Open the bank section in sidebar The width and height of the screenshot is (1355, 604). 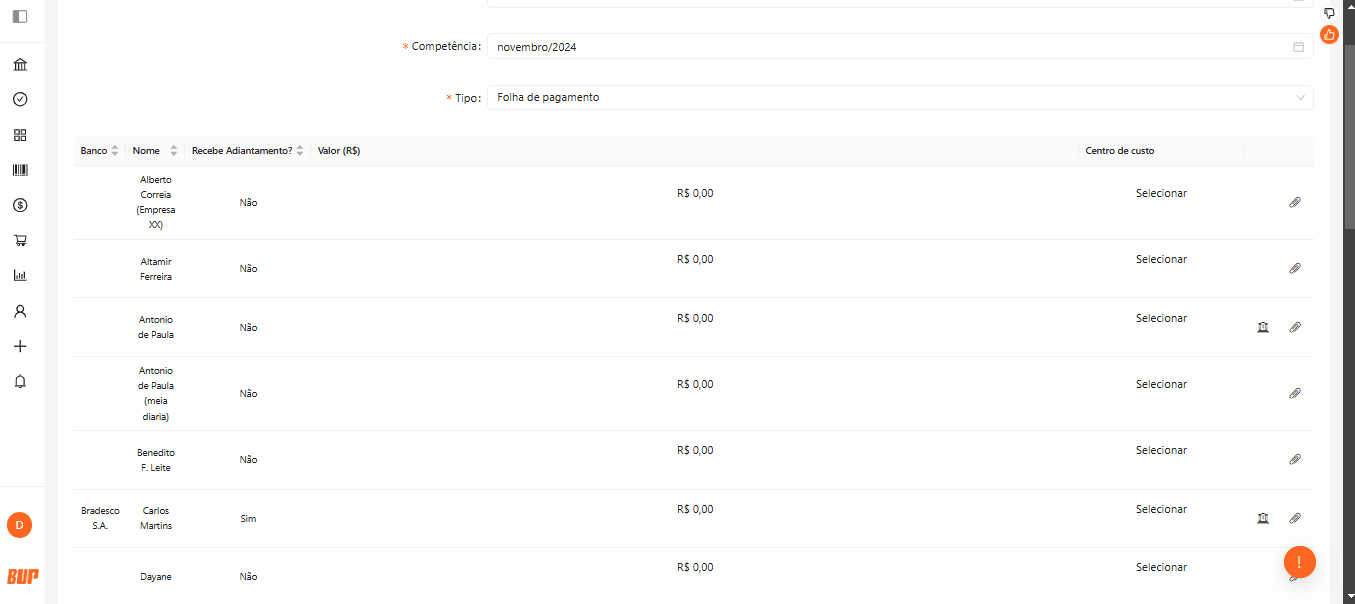pyautogui.click(x=20, y=65)
